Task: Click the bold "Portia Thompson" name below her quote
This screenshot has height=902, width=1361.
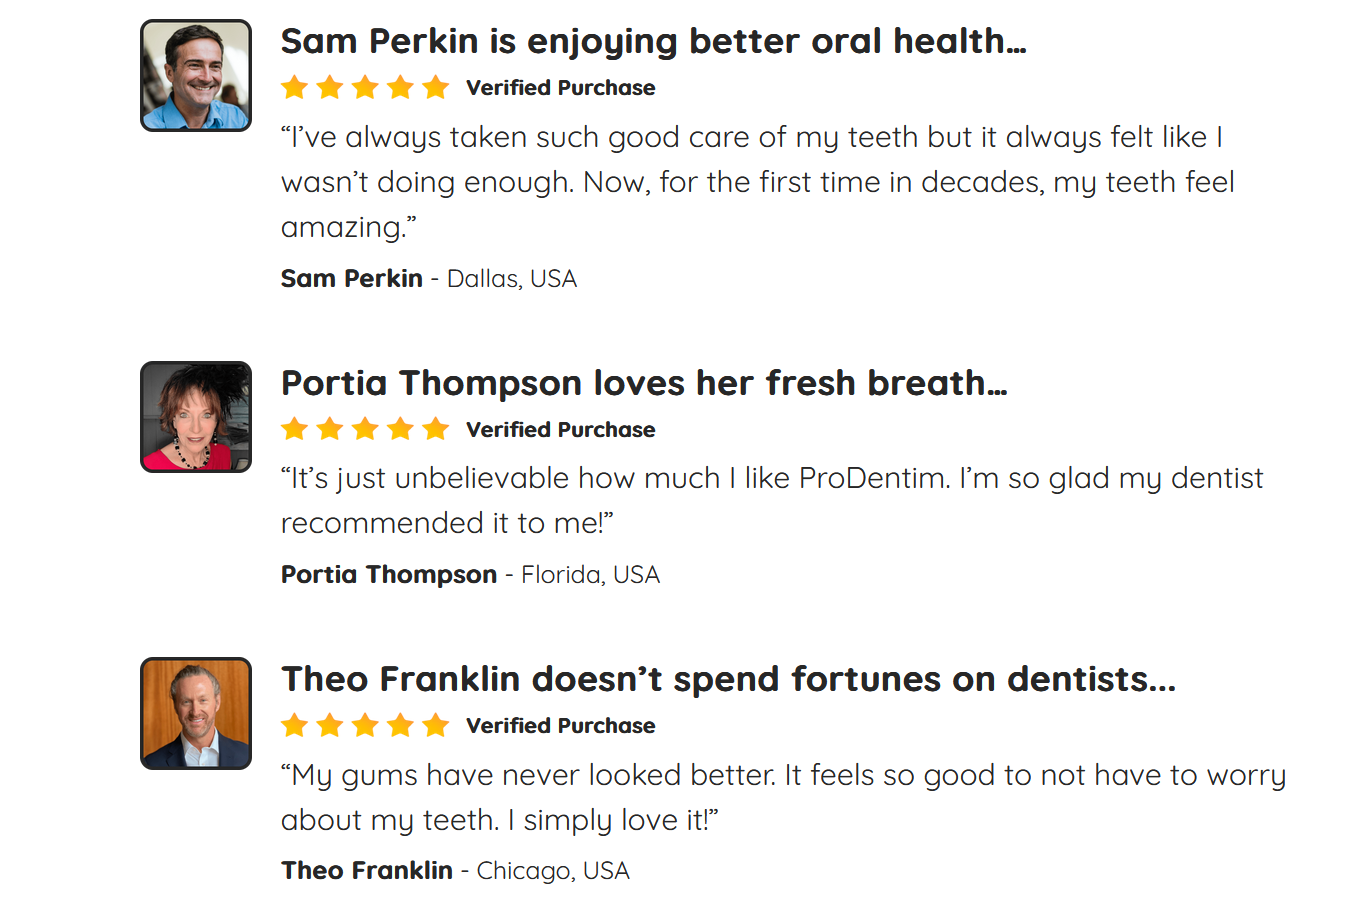Action: click(389, 575)
